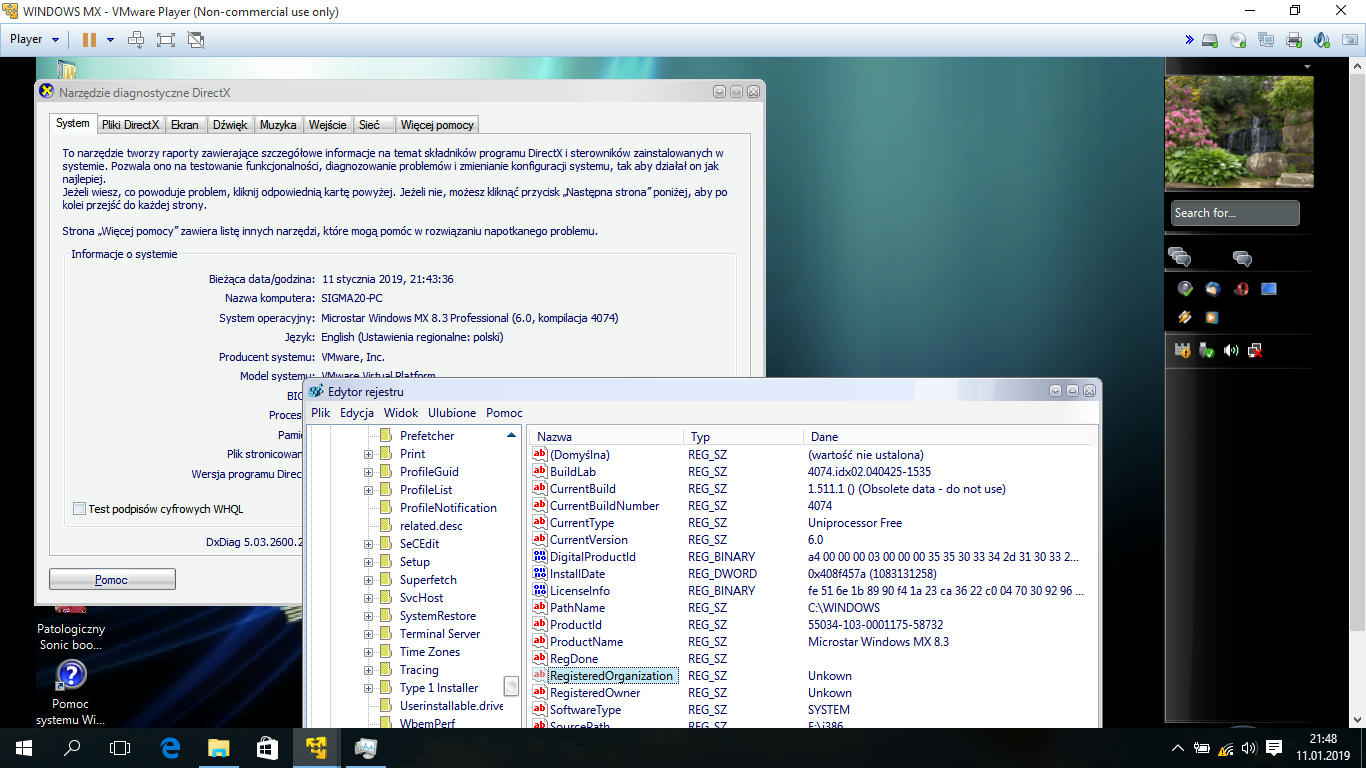Click the triple chat bubbles sidebar icon
The height and width of the screenshot is (768, 1366).
(x=1179, y=258)
